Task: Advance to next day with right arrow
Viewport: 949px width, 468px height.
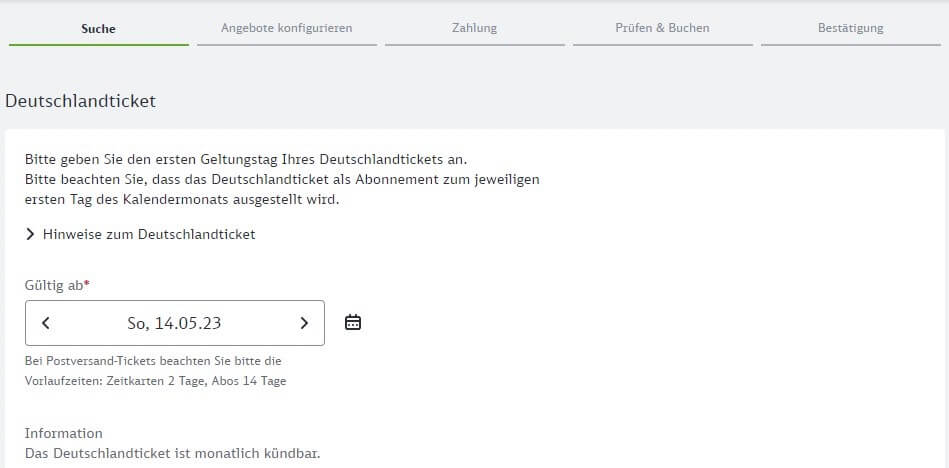Action: (304, 323)
